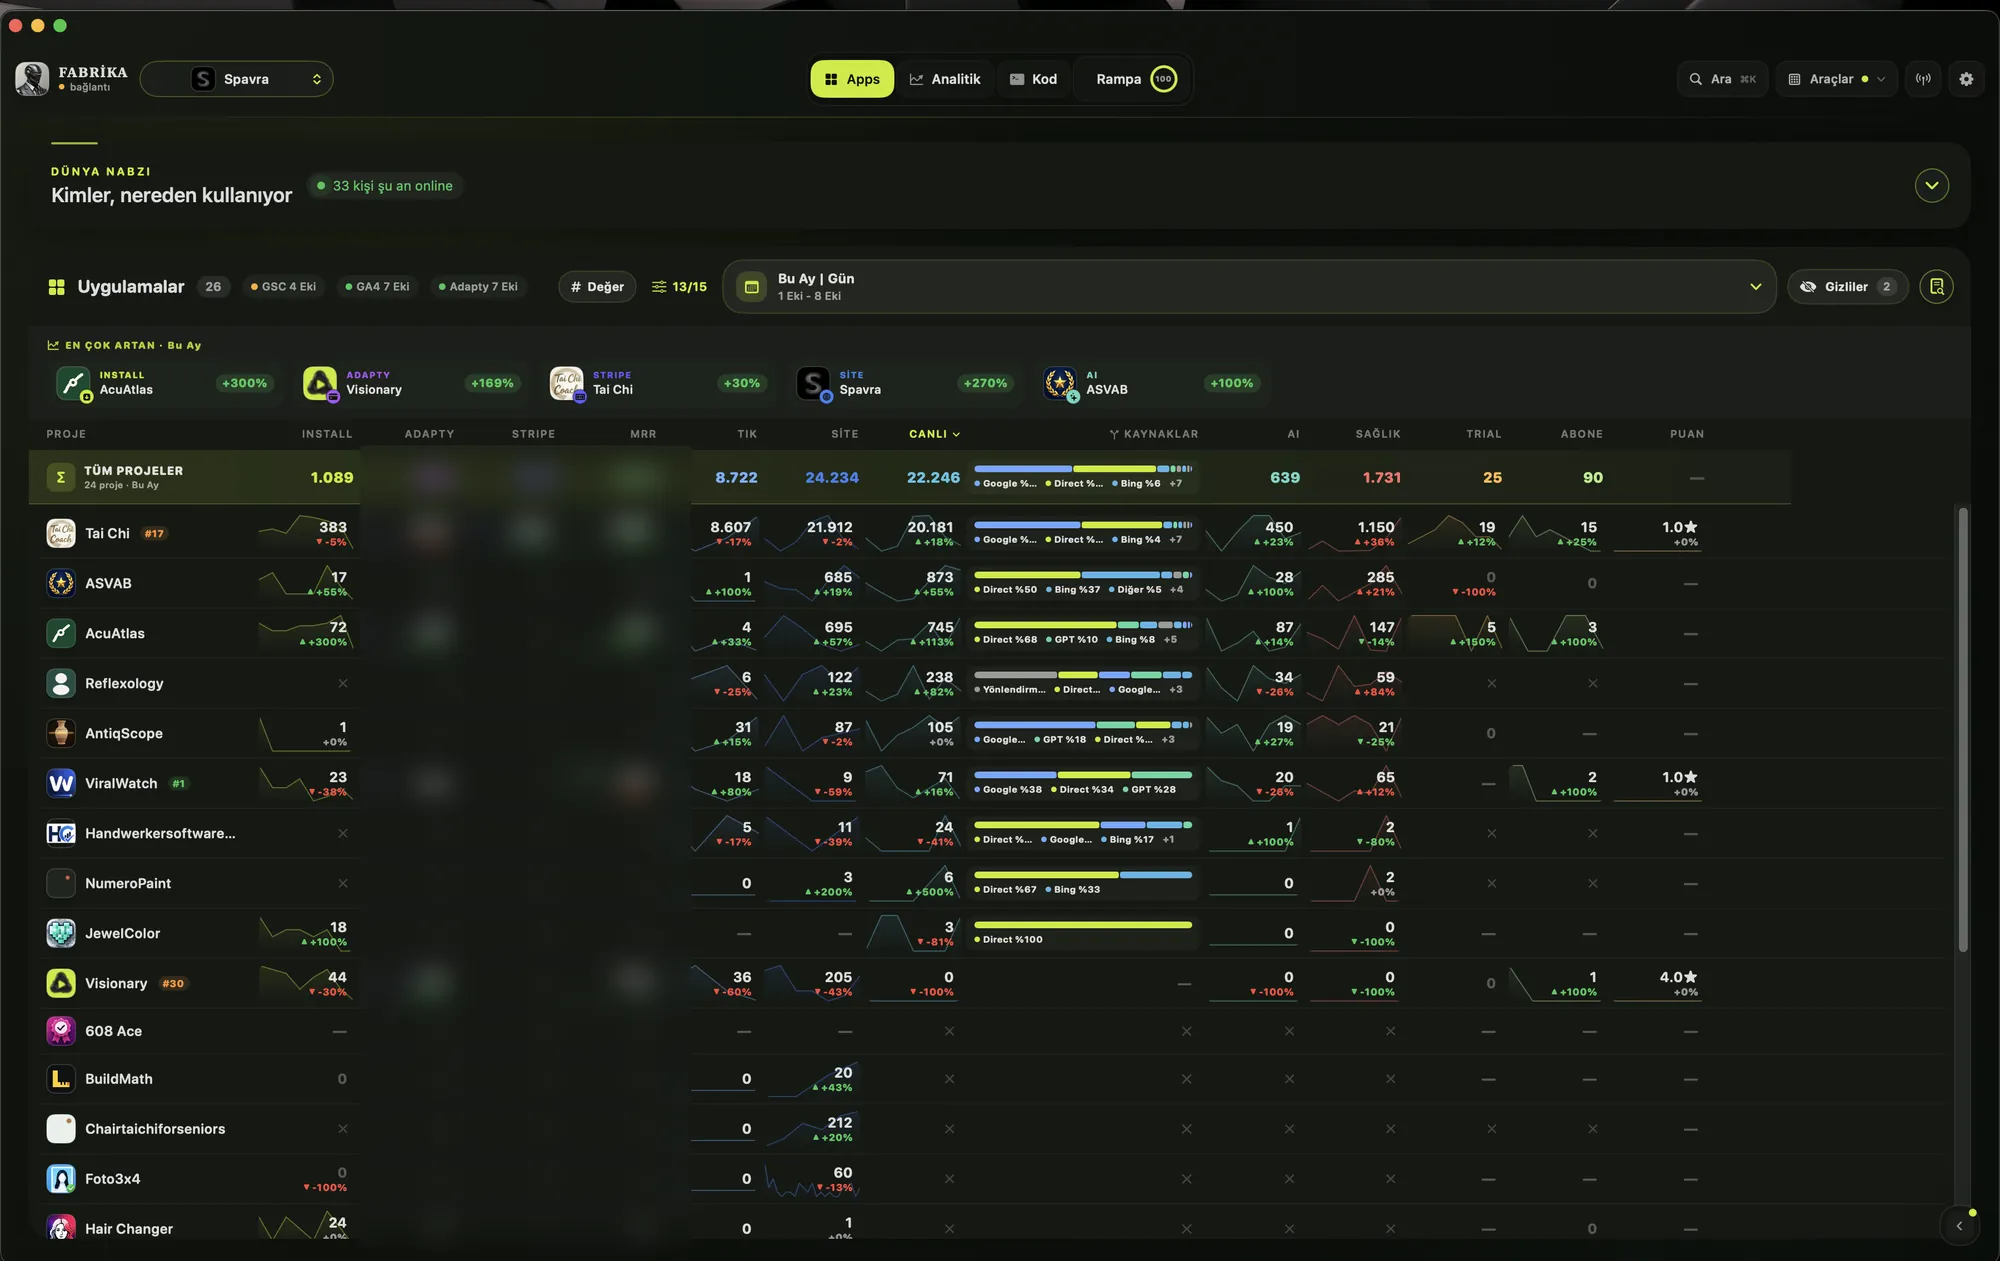Open the Spavra project selector dropdown

[x=237, y=79]
